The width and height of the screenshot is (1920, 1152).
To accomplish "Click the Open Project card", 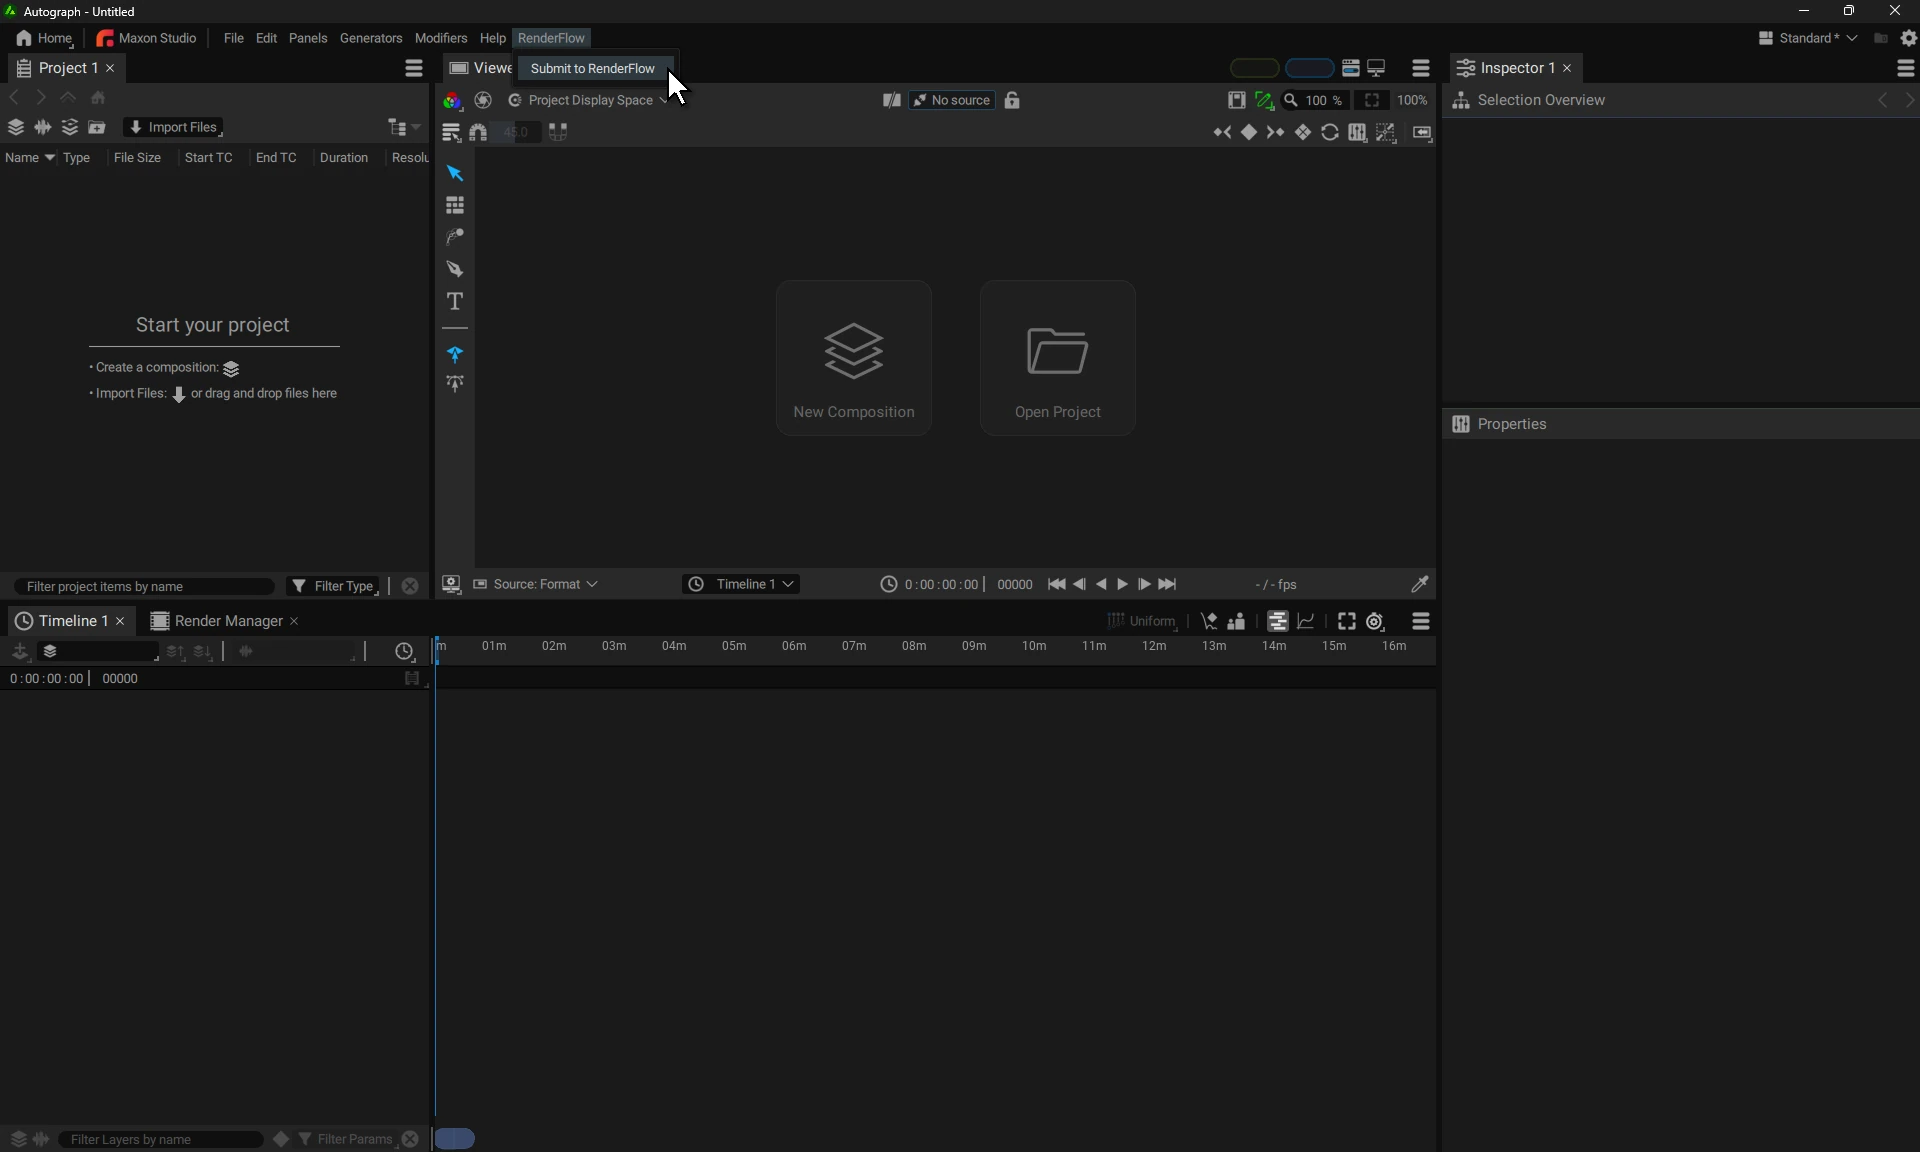I will tap(1058, 358).
